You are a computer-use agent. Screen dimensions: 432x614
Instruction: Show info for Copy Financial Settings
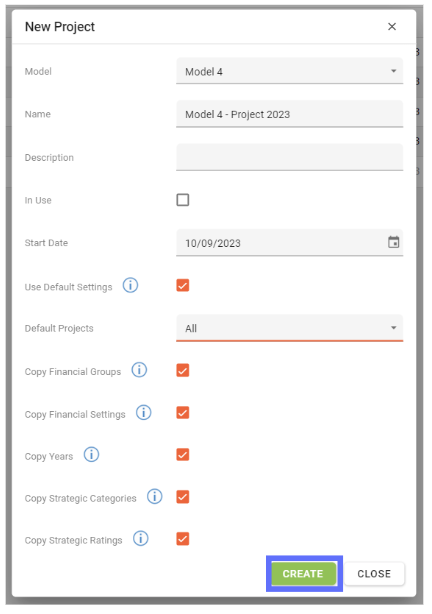[x=143, y=412]
